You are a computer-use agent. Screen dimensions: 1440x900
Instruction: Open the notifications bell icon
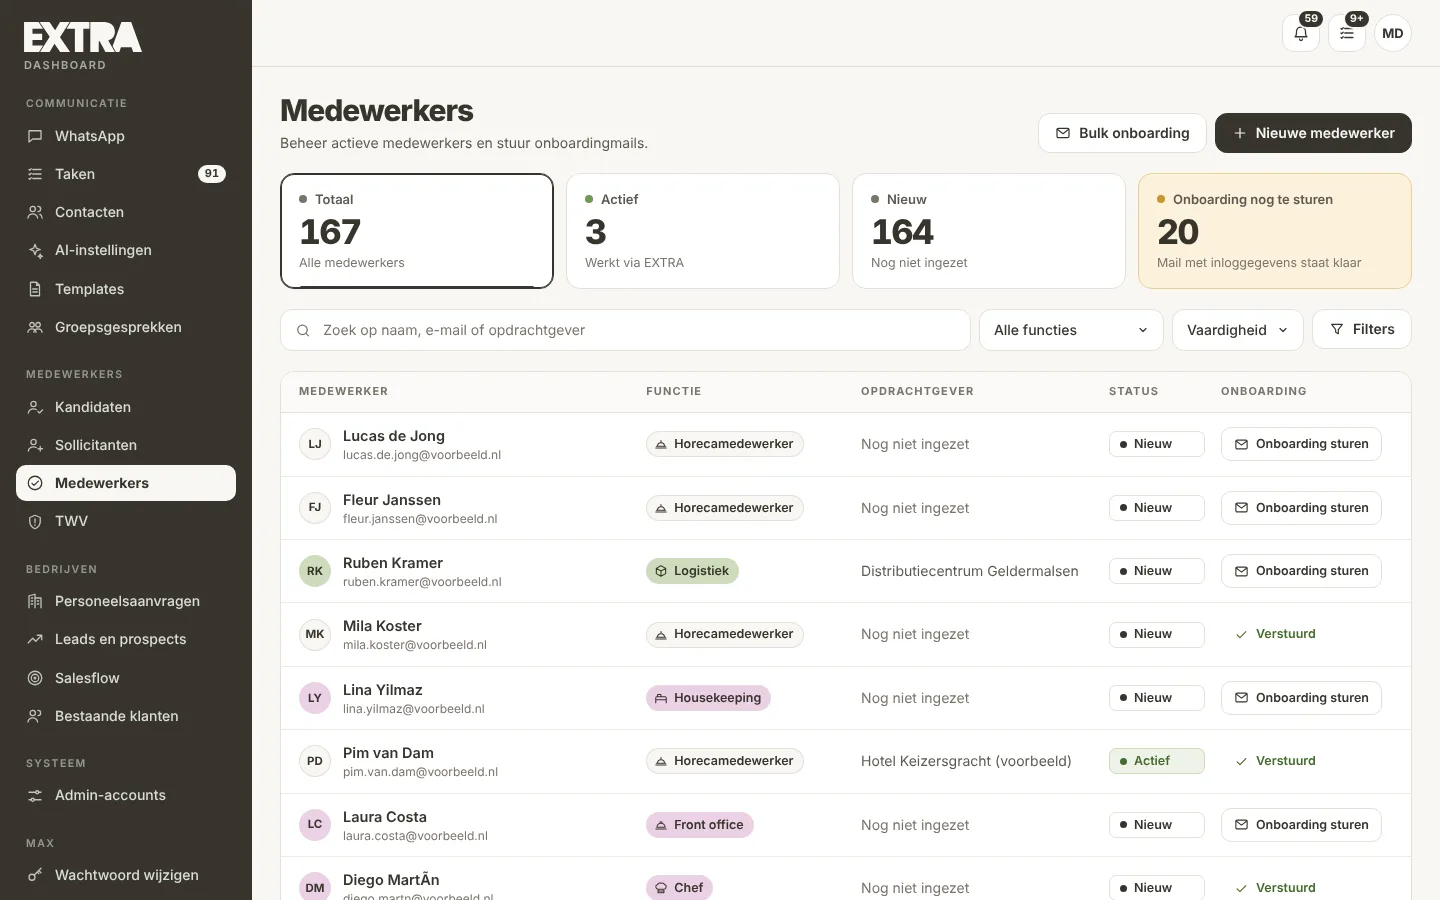point(1301,33)
